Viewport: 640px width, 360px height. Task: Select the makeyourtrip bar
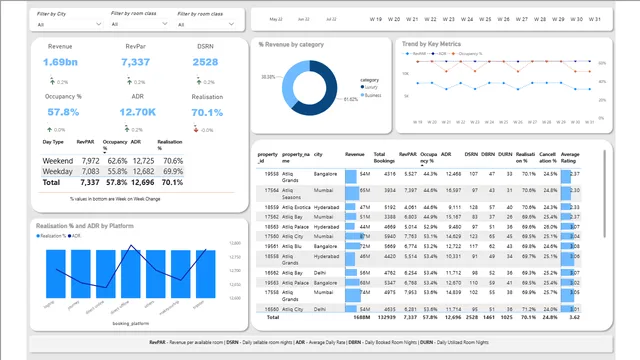(180, 274)
